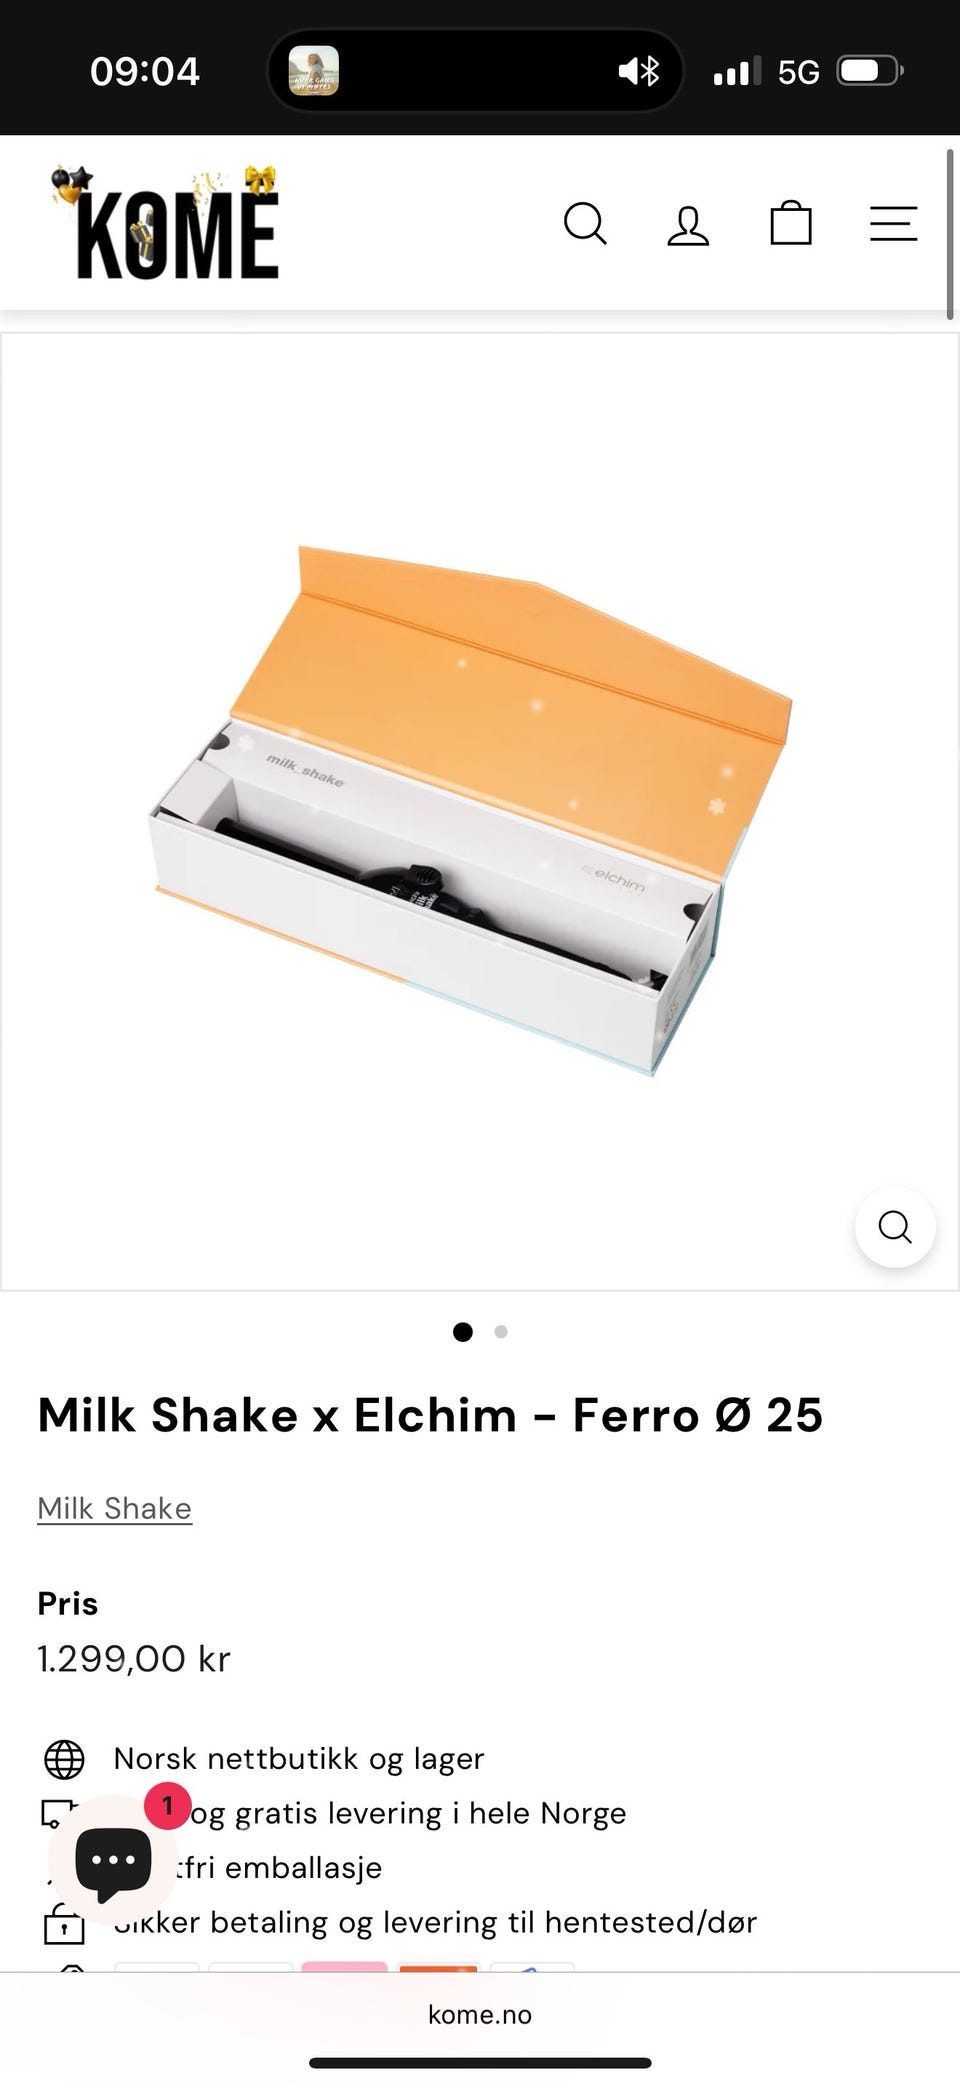Tap the 09:04 clock in status bar
The width and height of the screenshot is (960, 2086).
pos(145,72)
